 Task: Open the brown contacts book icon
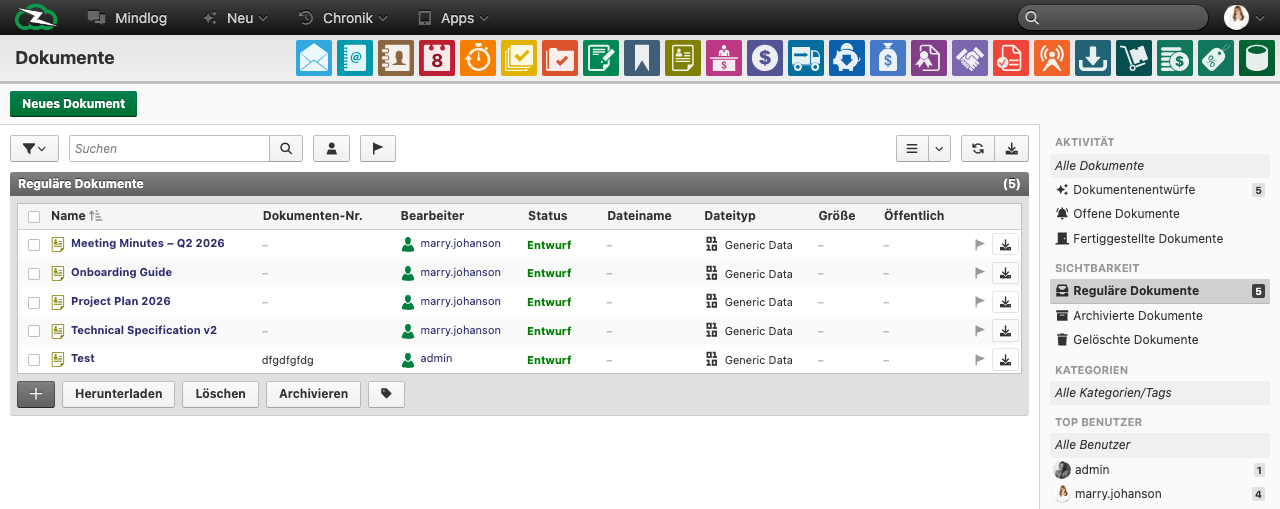pyautogui.click(x=396, y=58)
